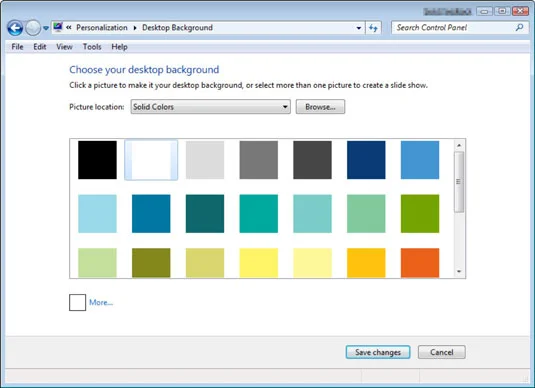Image resolution: width=535 pixels, height=388 pixels.
Task: Select the pale sky blue swatch
Action: (97, 214)
